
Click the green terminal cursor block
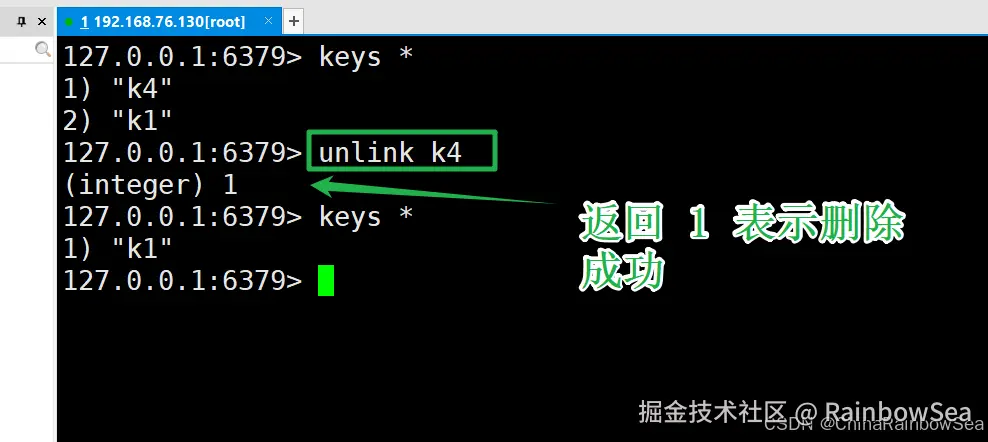[x=326, y=281]
